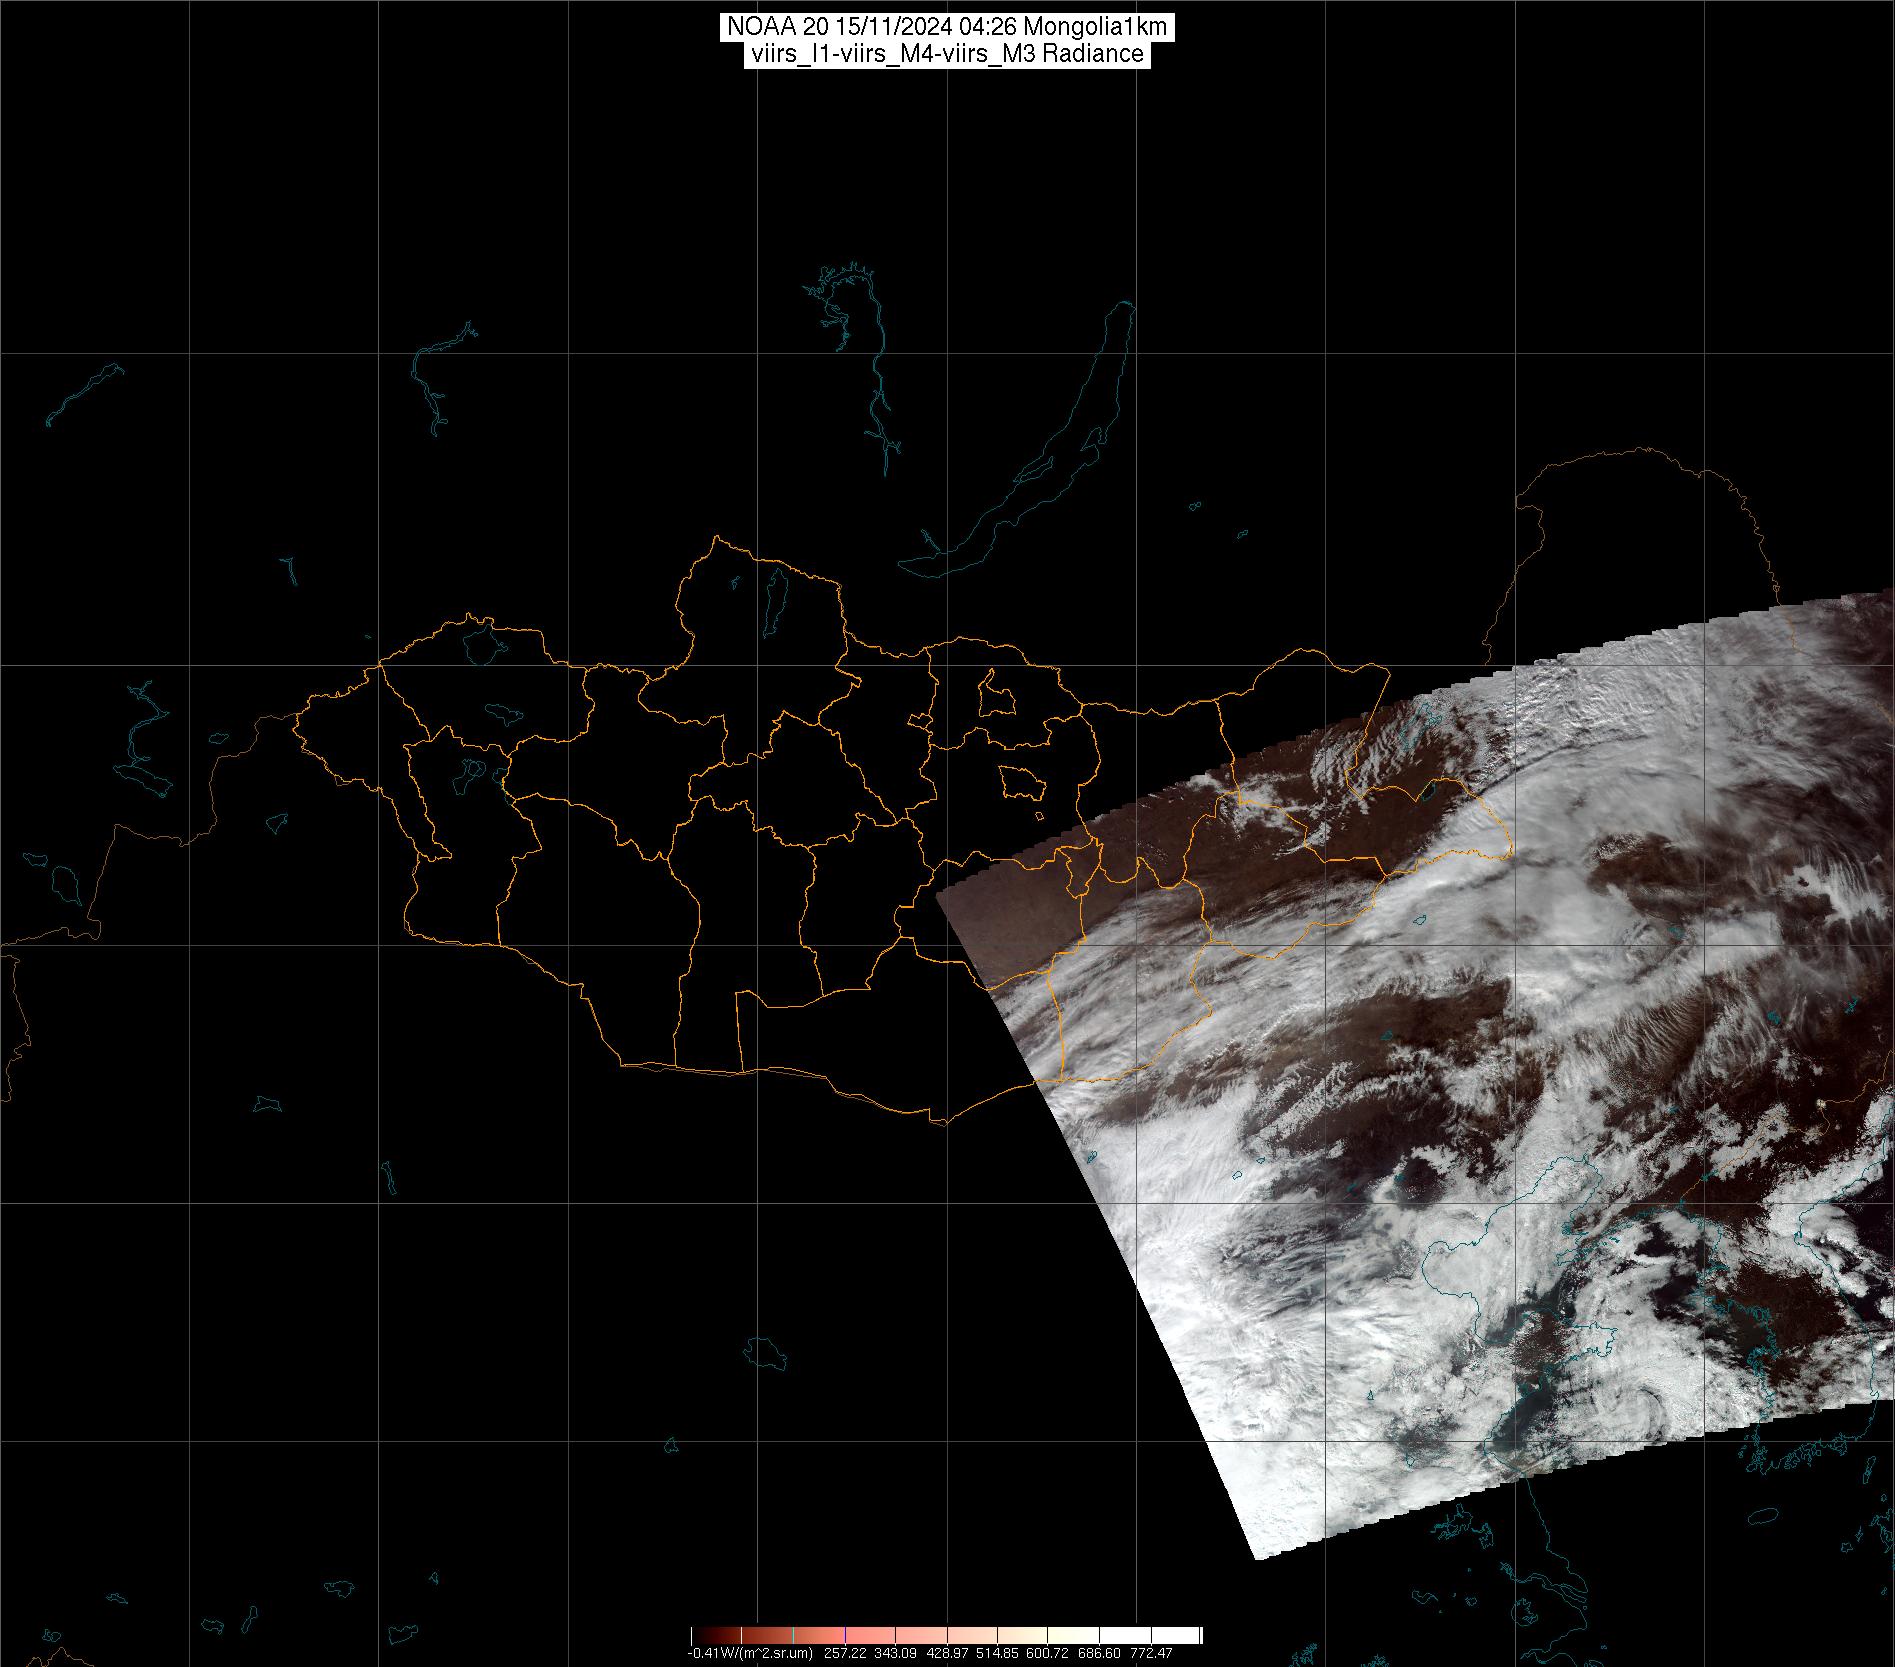Click the subtitle 'viirs_I1-viirs_M4-viirs_M3 Radiance'
The height and width of the screenshot is (1667, 1895).
coord(947,54)
